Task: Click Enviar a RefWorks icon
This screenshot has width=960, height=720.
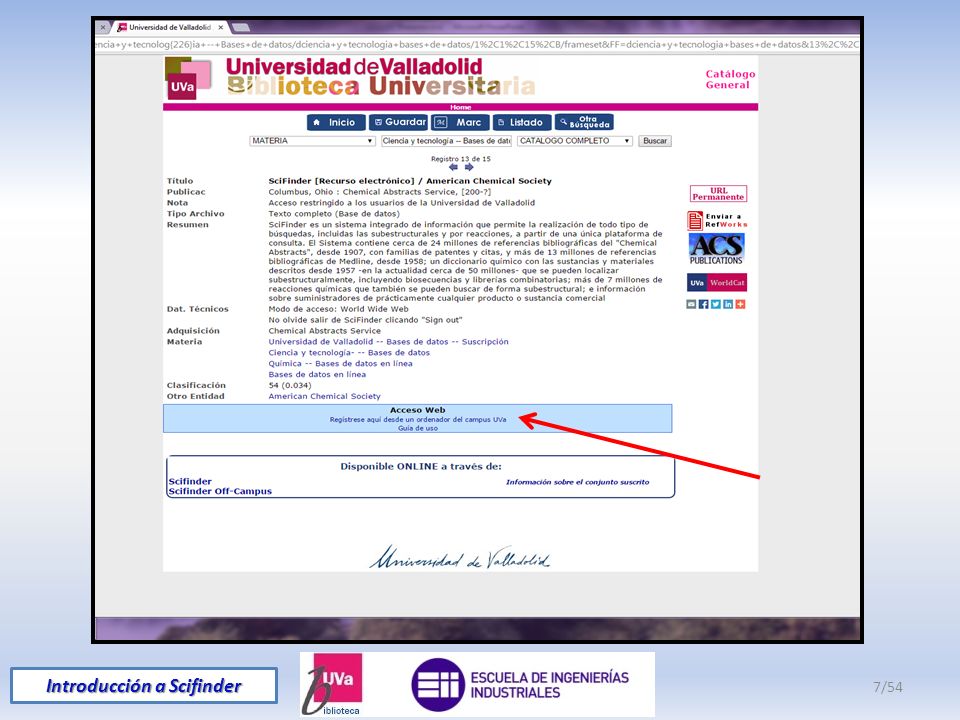Action: point(717,220)
